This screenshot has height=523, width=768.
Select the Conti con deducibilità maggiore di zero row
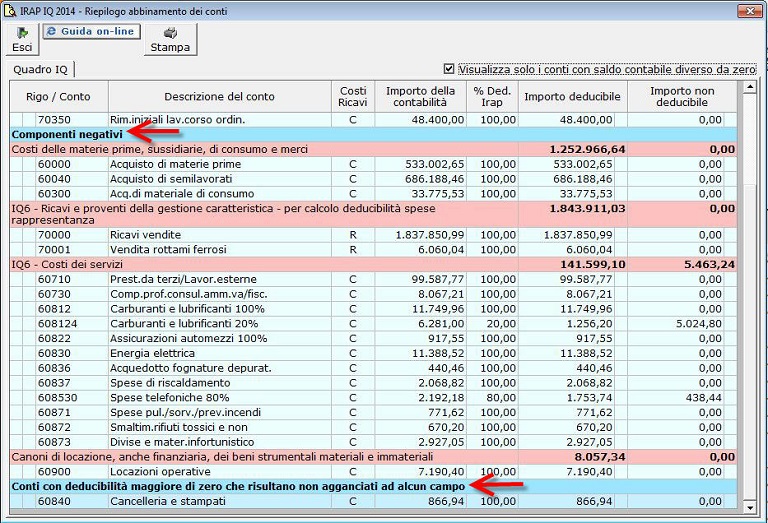pyautogui.click(x=373, y=486)
